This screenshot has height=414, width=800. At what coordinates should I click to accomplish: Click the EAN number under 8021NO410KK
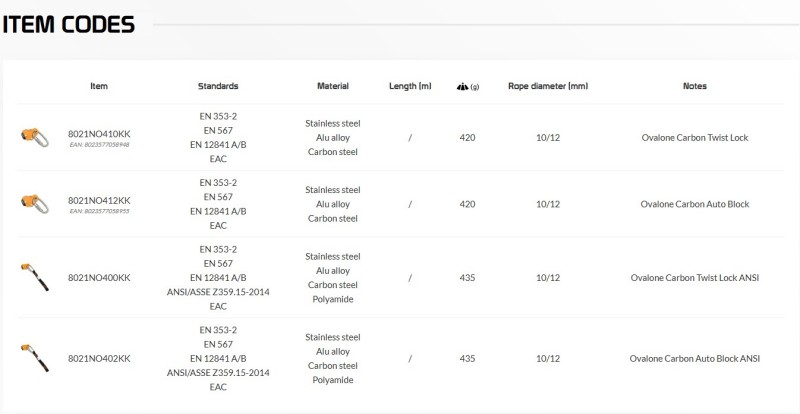click(x=99, y=144)
